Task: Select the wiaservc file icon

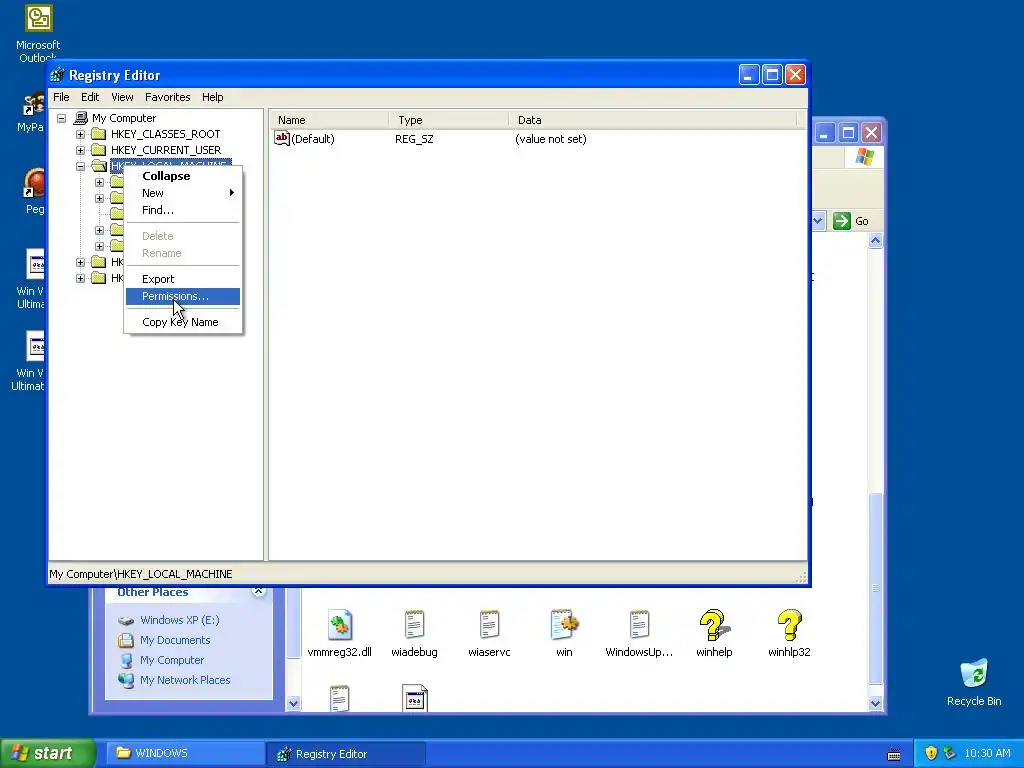Action: 489,626
